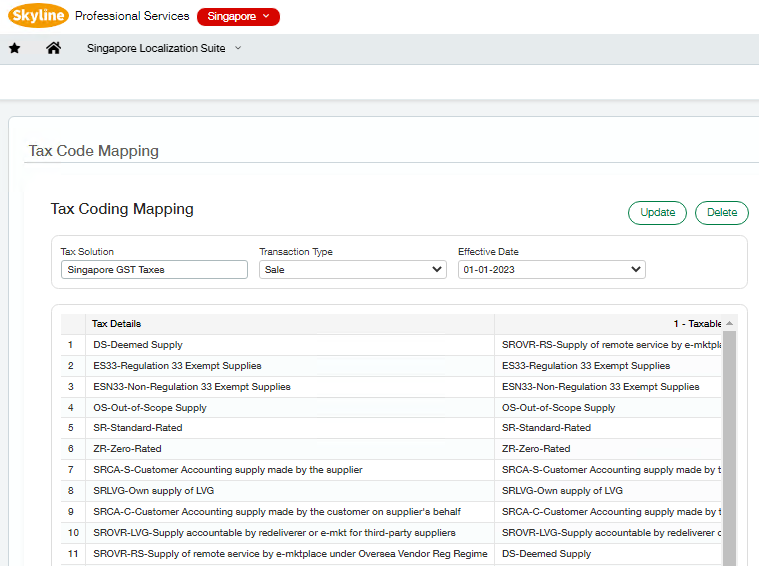The height and width of the screenshot is (566, 759).
Task: Select SRLVG-Own supply of LVG row
Action: click(154, 491)
